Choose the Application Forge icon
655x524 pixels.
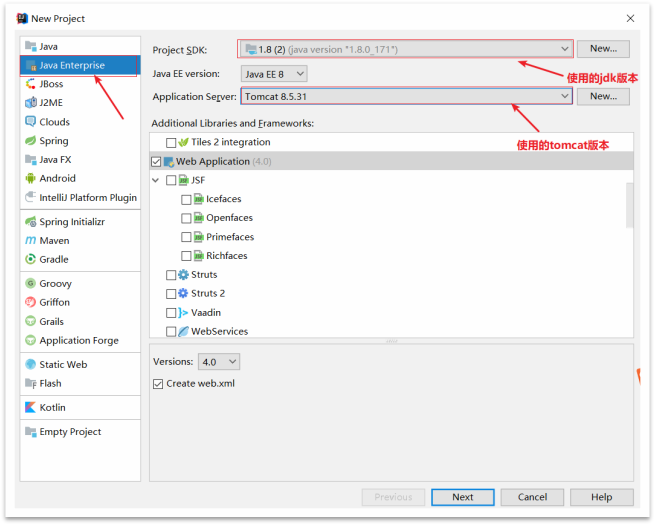[30, 340]
